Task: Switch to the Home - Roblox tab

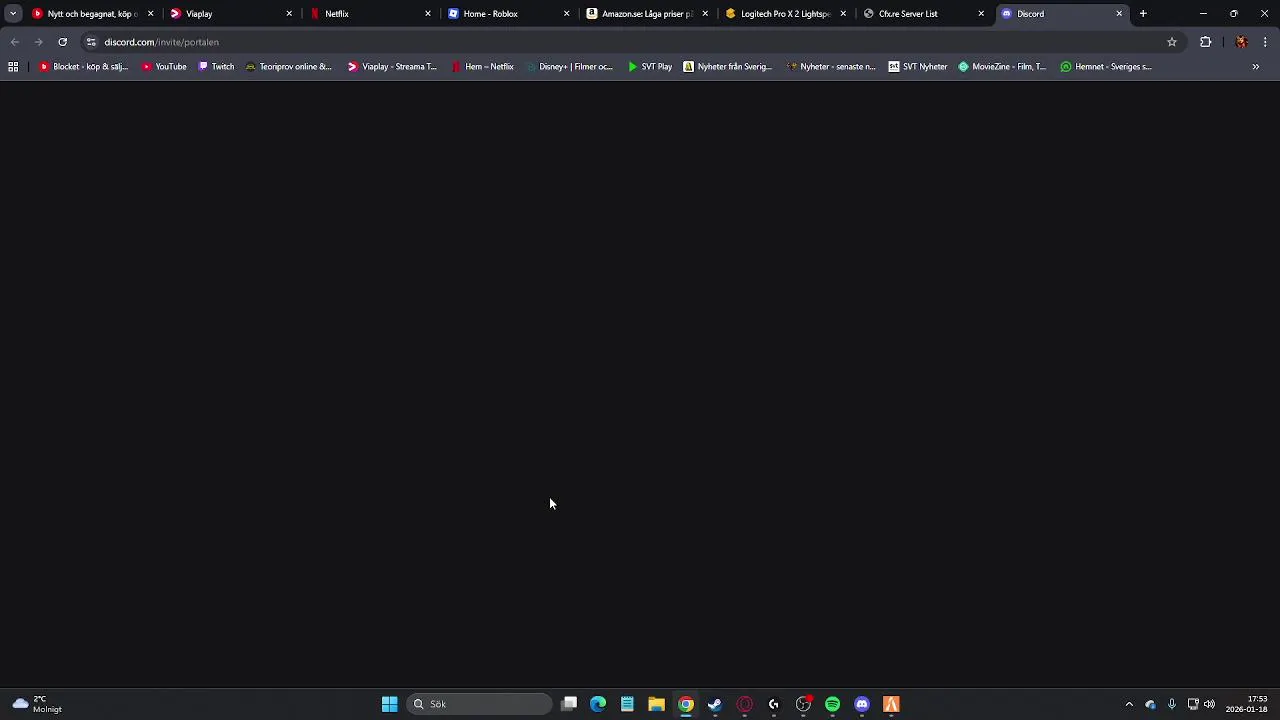Action: tap(508, 14)
